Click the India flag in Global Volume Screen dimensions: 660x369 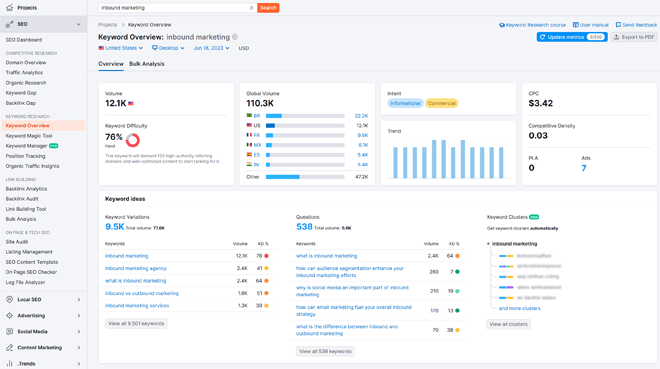pos(249,165)
